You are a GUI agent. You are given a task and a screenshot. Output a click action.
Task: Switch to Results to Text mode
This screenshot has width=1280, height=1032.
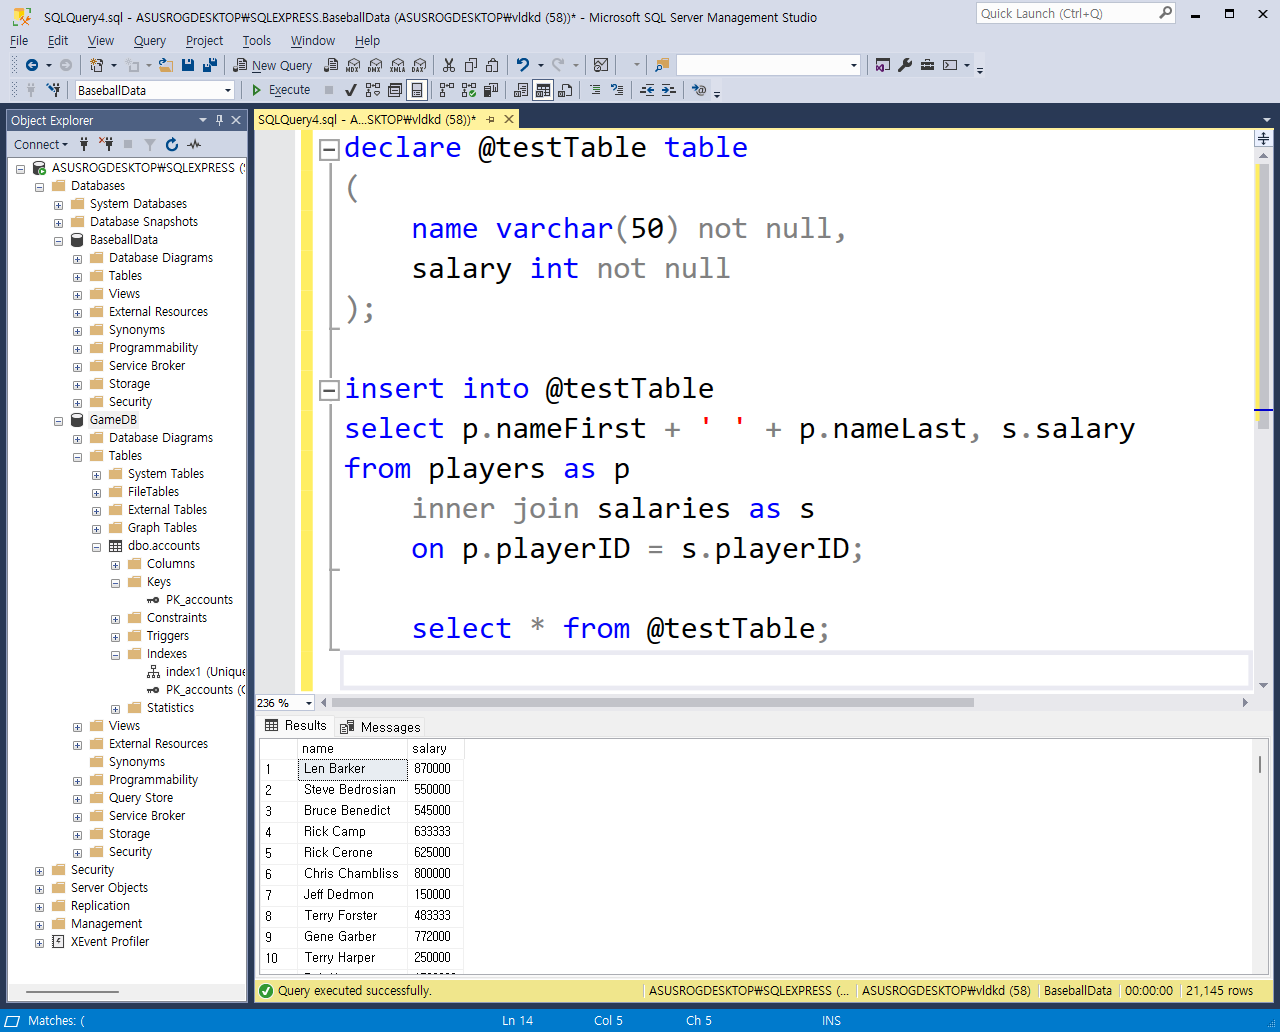pyautogui.click(x=521, y=90)
